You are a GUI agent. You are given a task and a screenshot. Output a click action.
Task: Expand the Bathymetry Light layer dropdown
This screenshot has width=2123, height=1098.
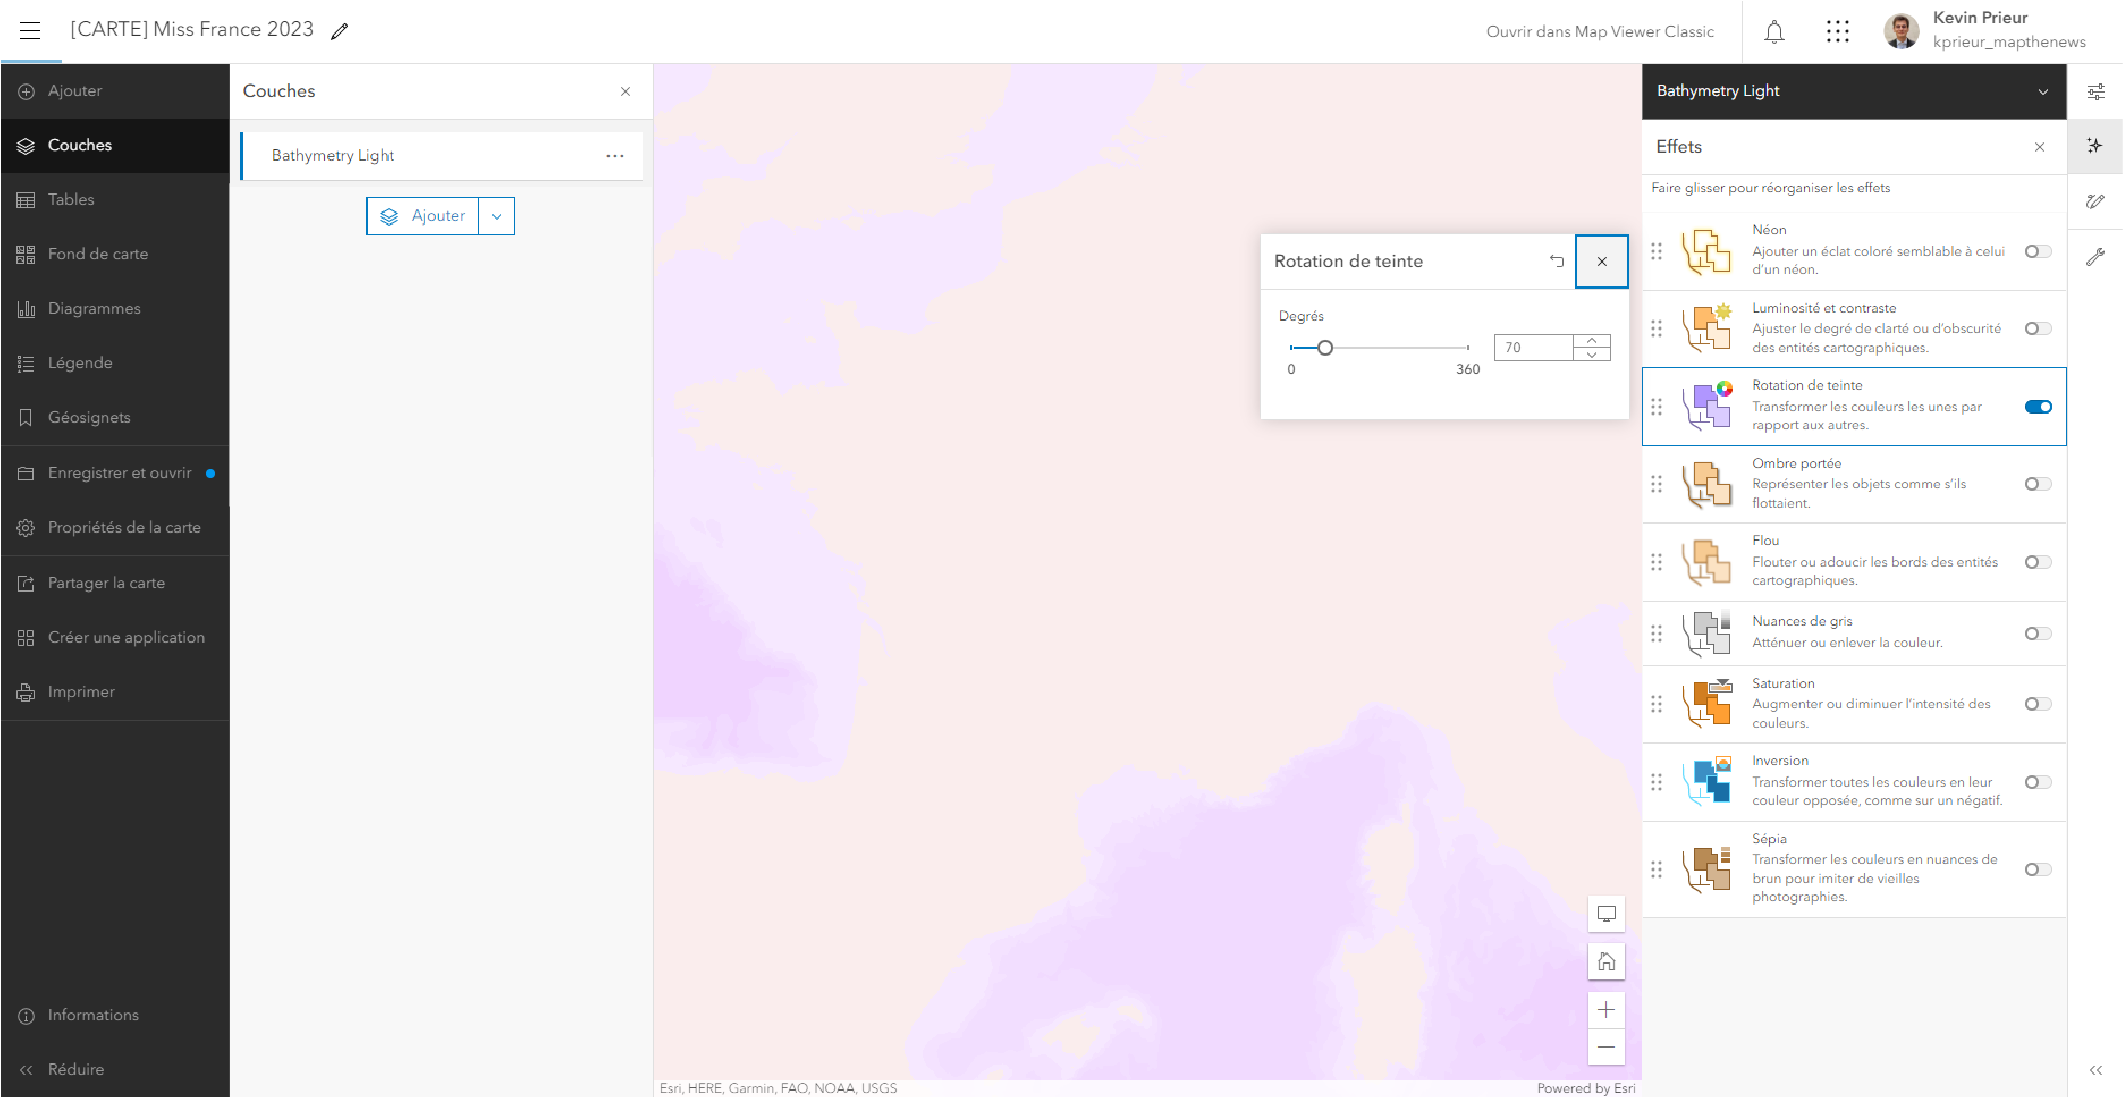point(2043,91)
